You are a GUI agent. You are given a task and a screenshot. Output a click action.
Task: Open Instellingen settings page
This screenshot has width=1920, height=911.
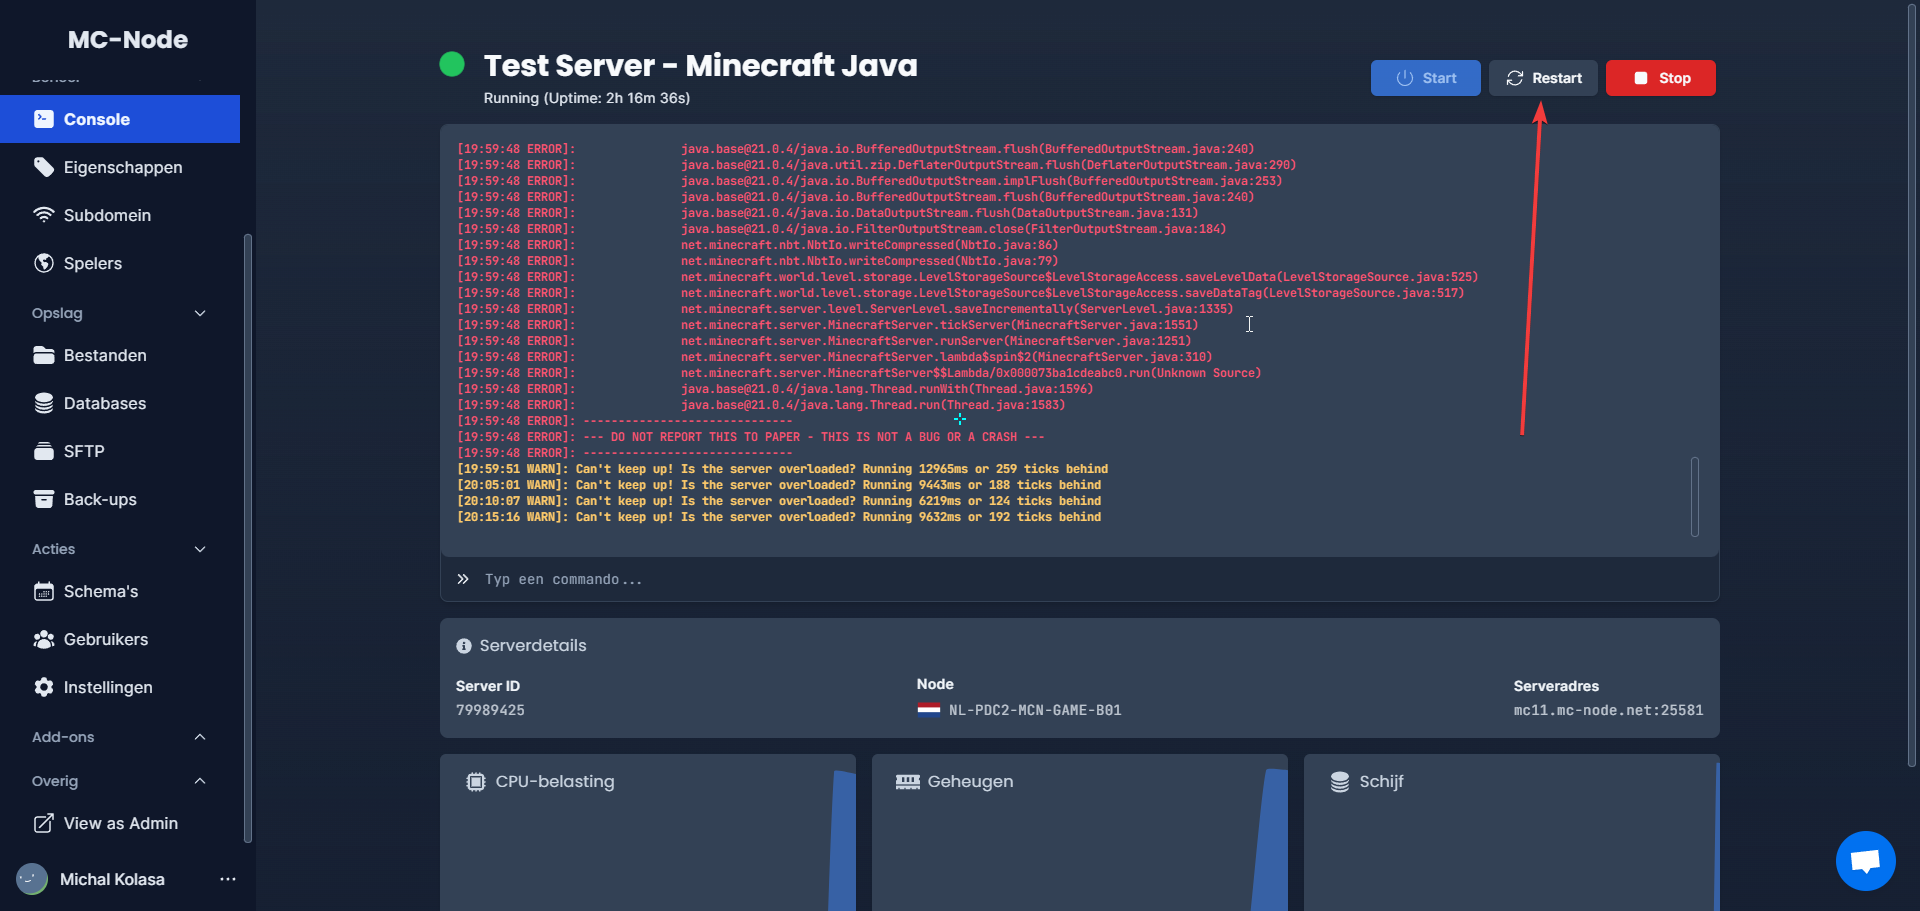(120, 687)
